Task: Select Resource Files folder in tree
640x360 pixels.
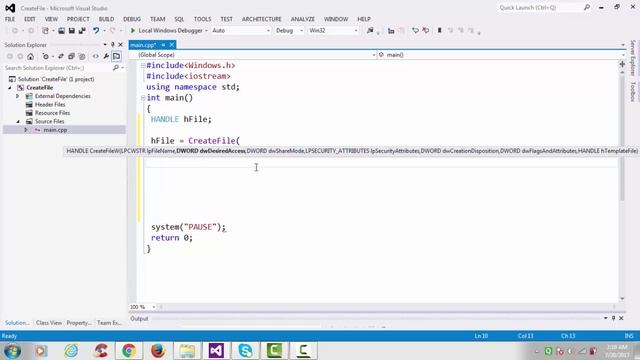Action: tap(52, 113)
